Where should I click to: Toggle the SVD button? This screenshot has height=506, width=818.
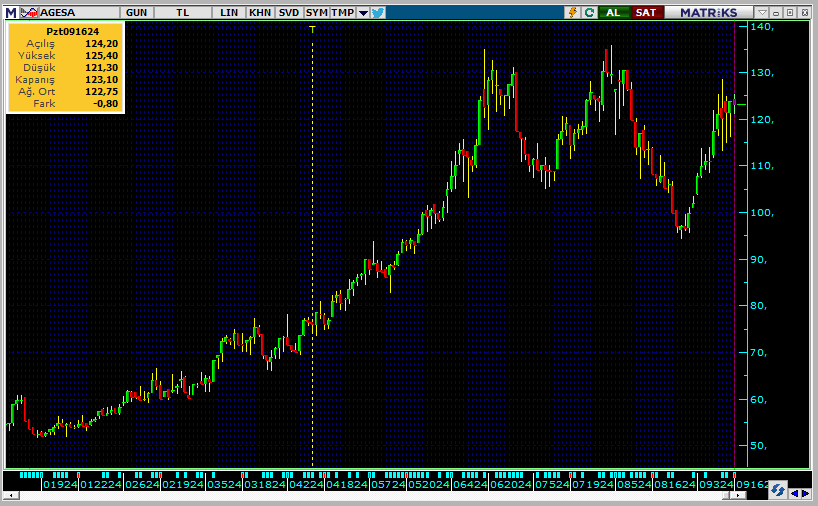(288, 12)
